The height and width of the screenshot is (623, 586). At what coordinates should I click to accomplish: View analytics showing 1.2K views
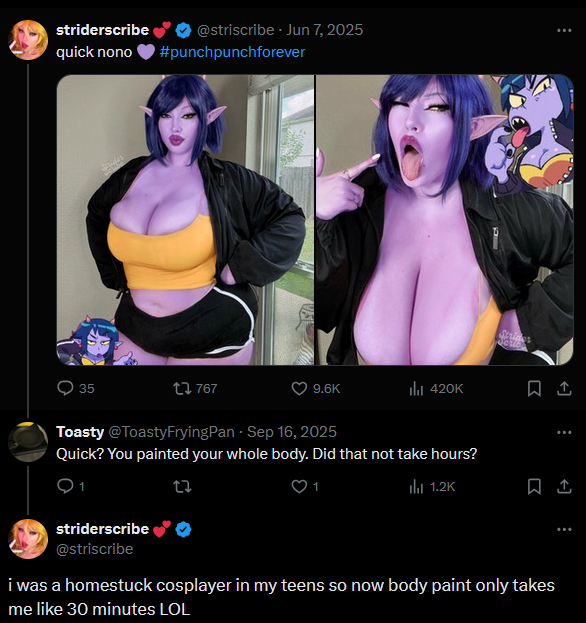pyautogui.click(x=432, y=486)
